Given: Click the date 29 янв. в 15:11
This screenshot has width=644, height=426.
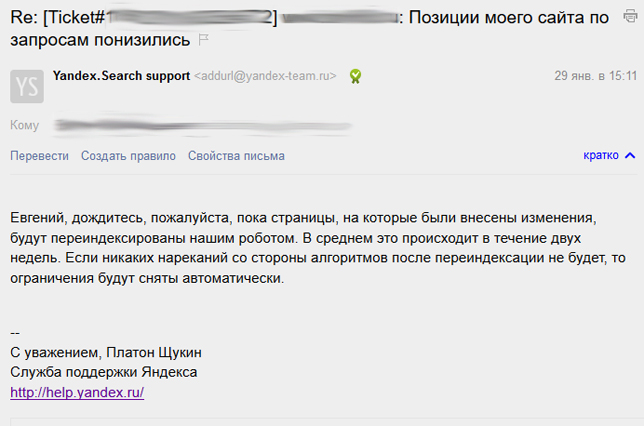Looking at the screenshot, I should click(596, 76).
